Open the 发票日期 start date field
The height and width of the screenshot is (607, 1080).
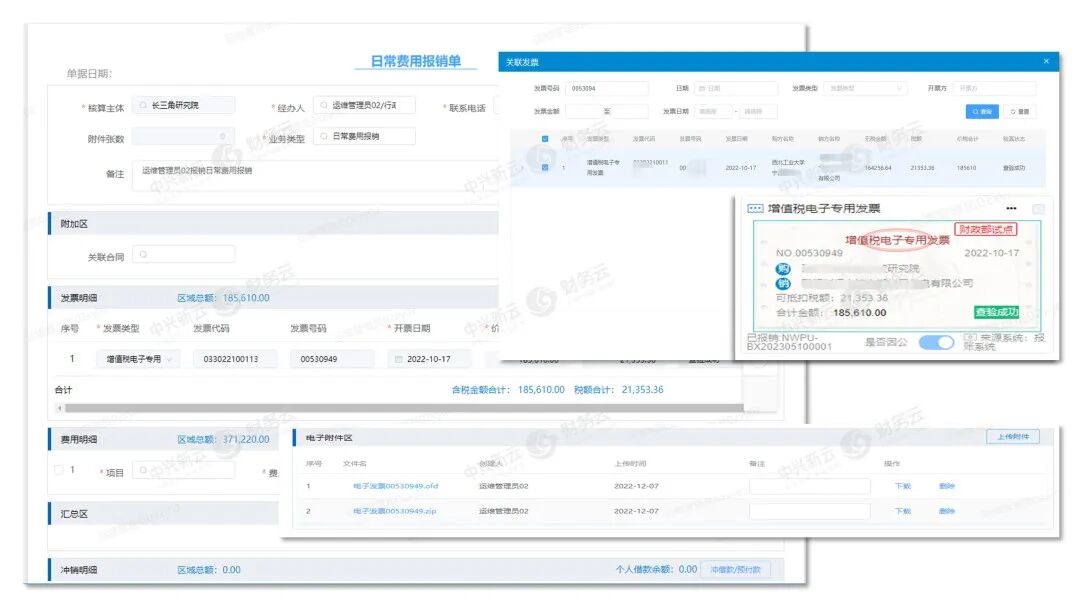point(712,111)
